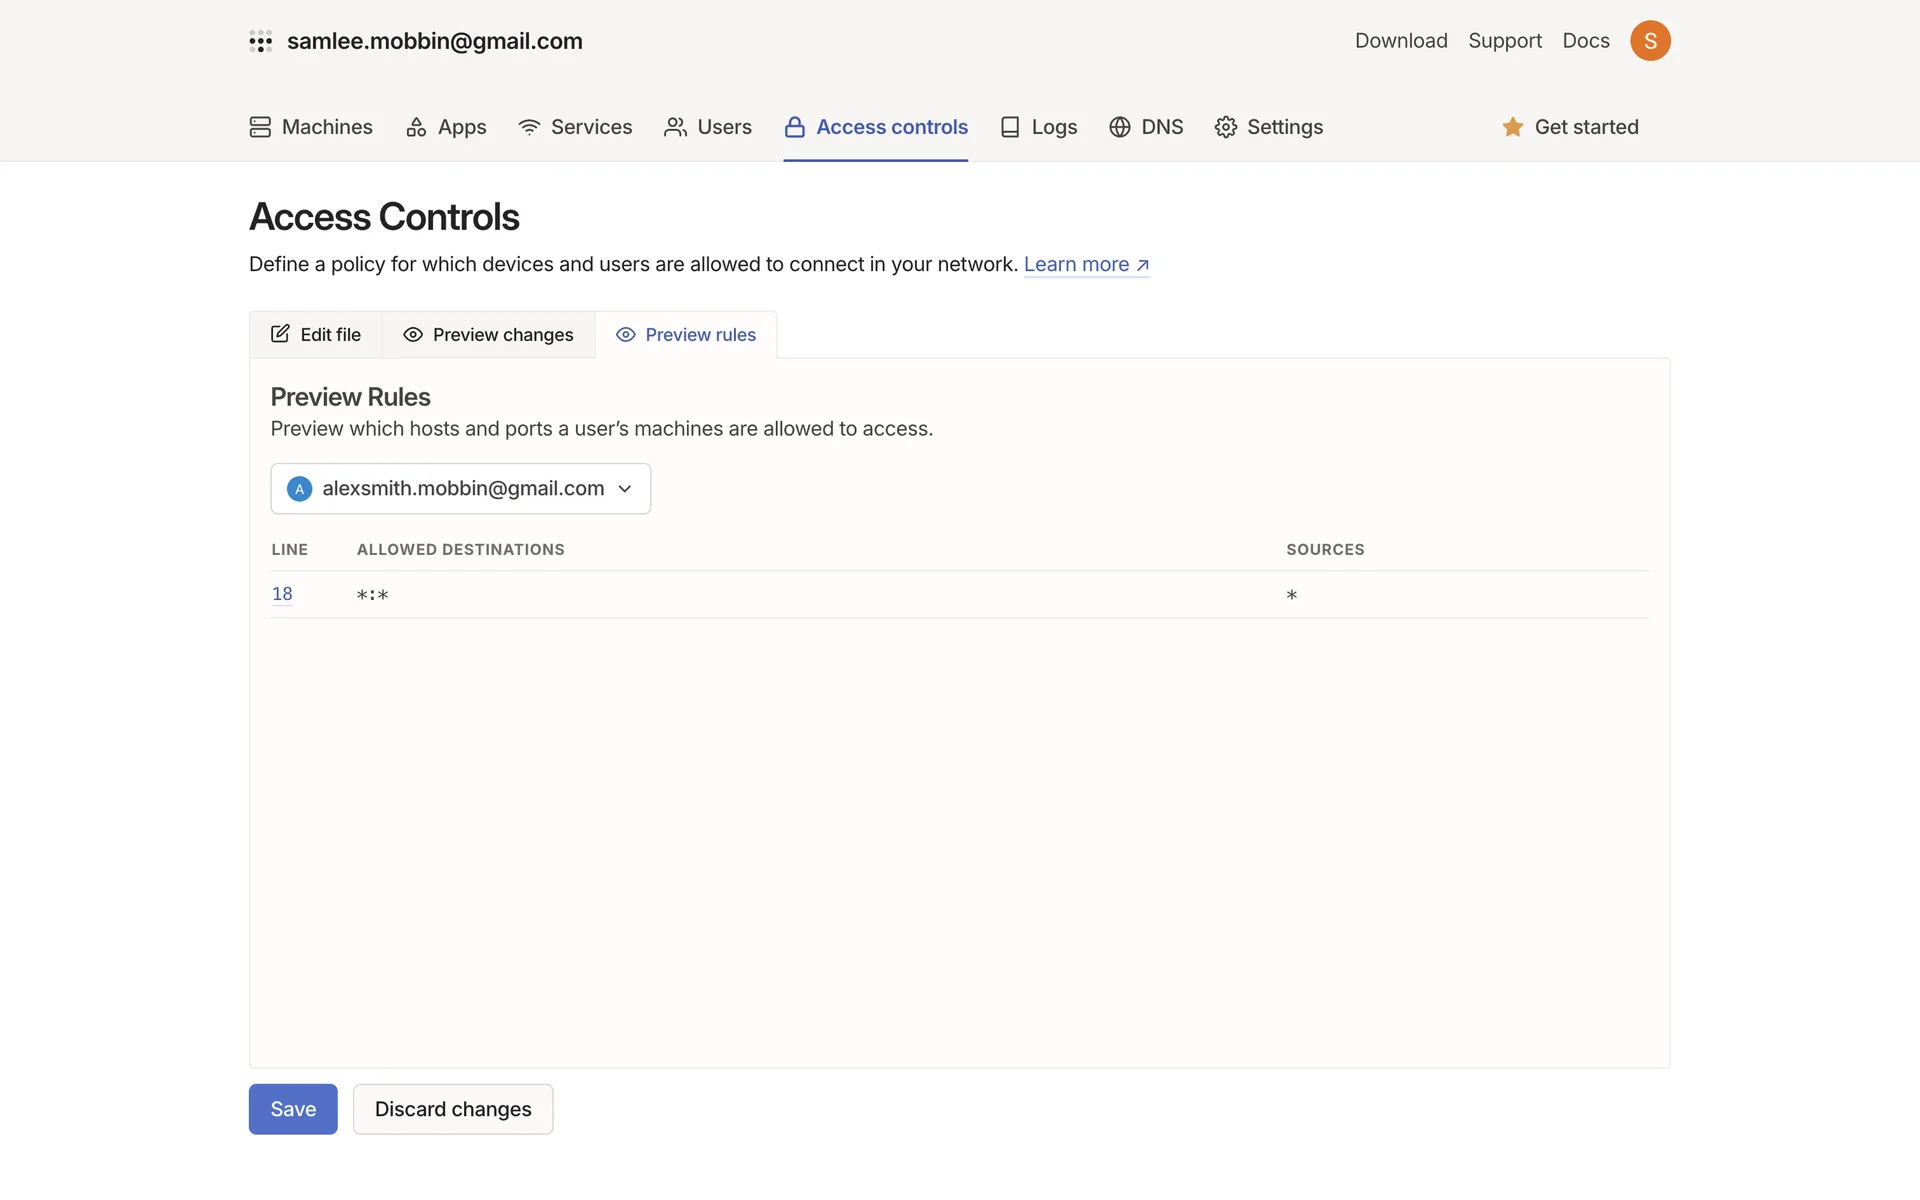
Task: Switch to the Preview changes tab
Action: point(488,335)
